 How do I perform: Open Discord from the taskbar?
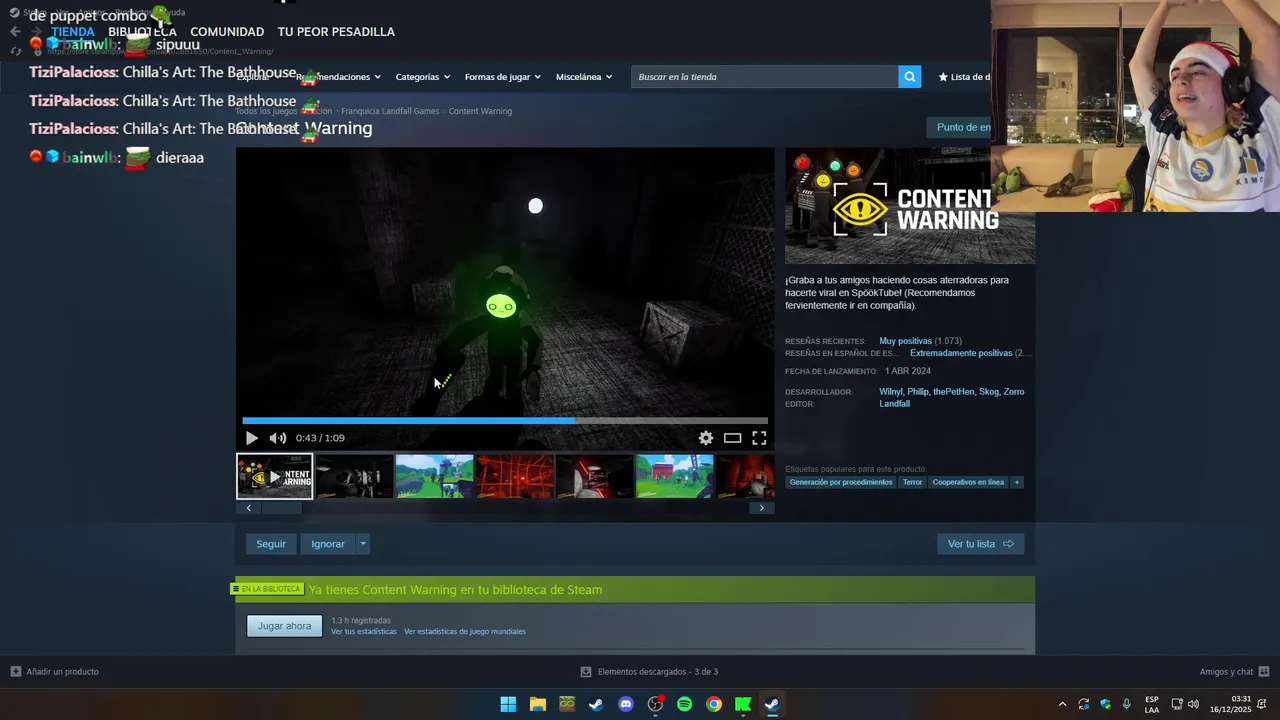coord(626,704)
